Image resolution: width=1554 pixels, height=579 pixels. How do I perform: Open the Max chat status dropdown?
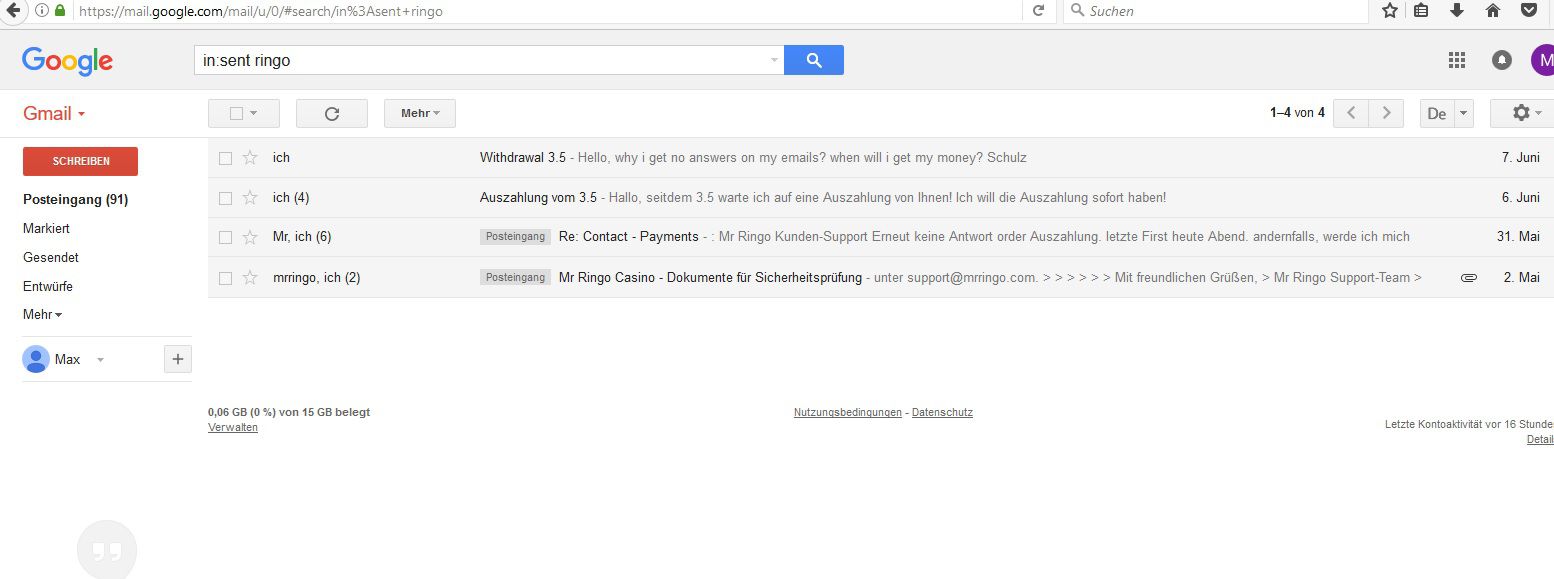click(x=100, y=360)
